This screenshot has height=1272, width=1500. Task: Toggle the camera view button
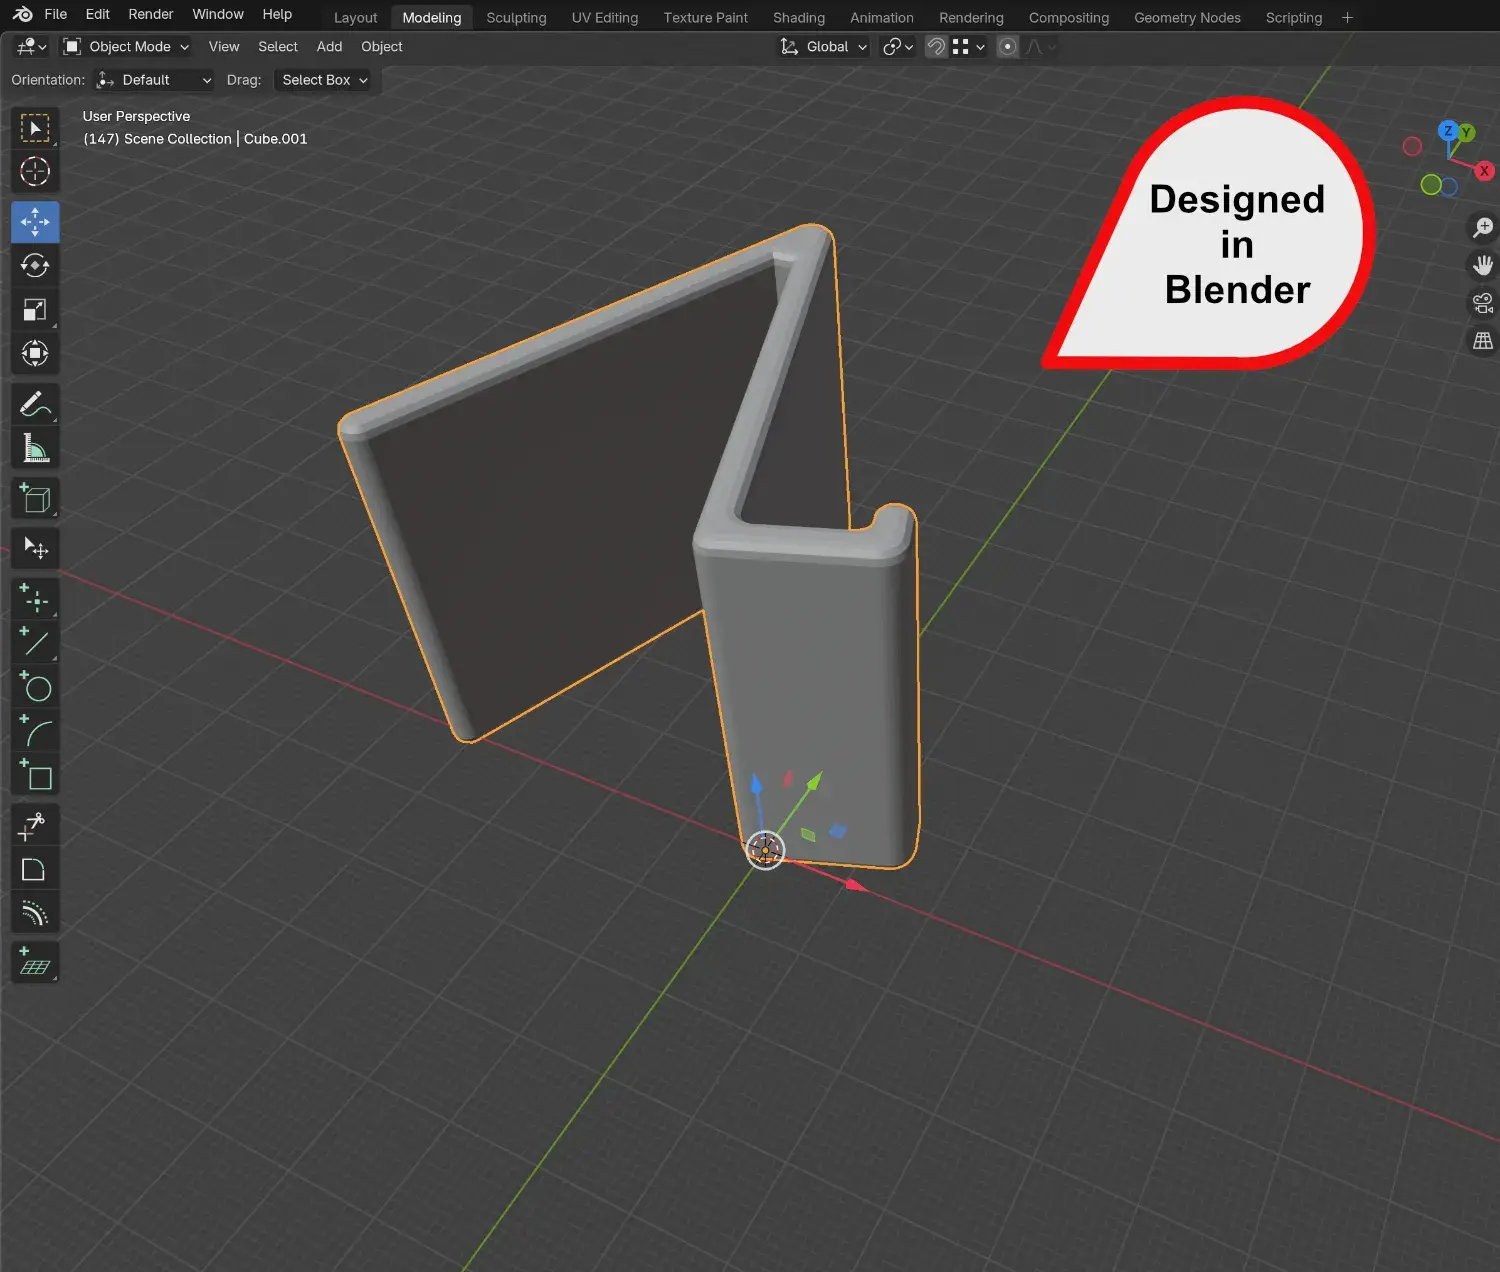(x=1483, y=303)
